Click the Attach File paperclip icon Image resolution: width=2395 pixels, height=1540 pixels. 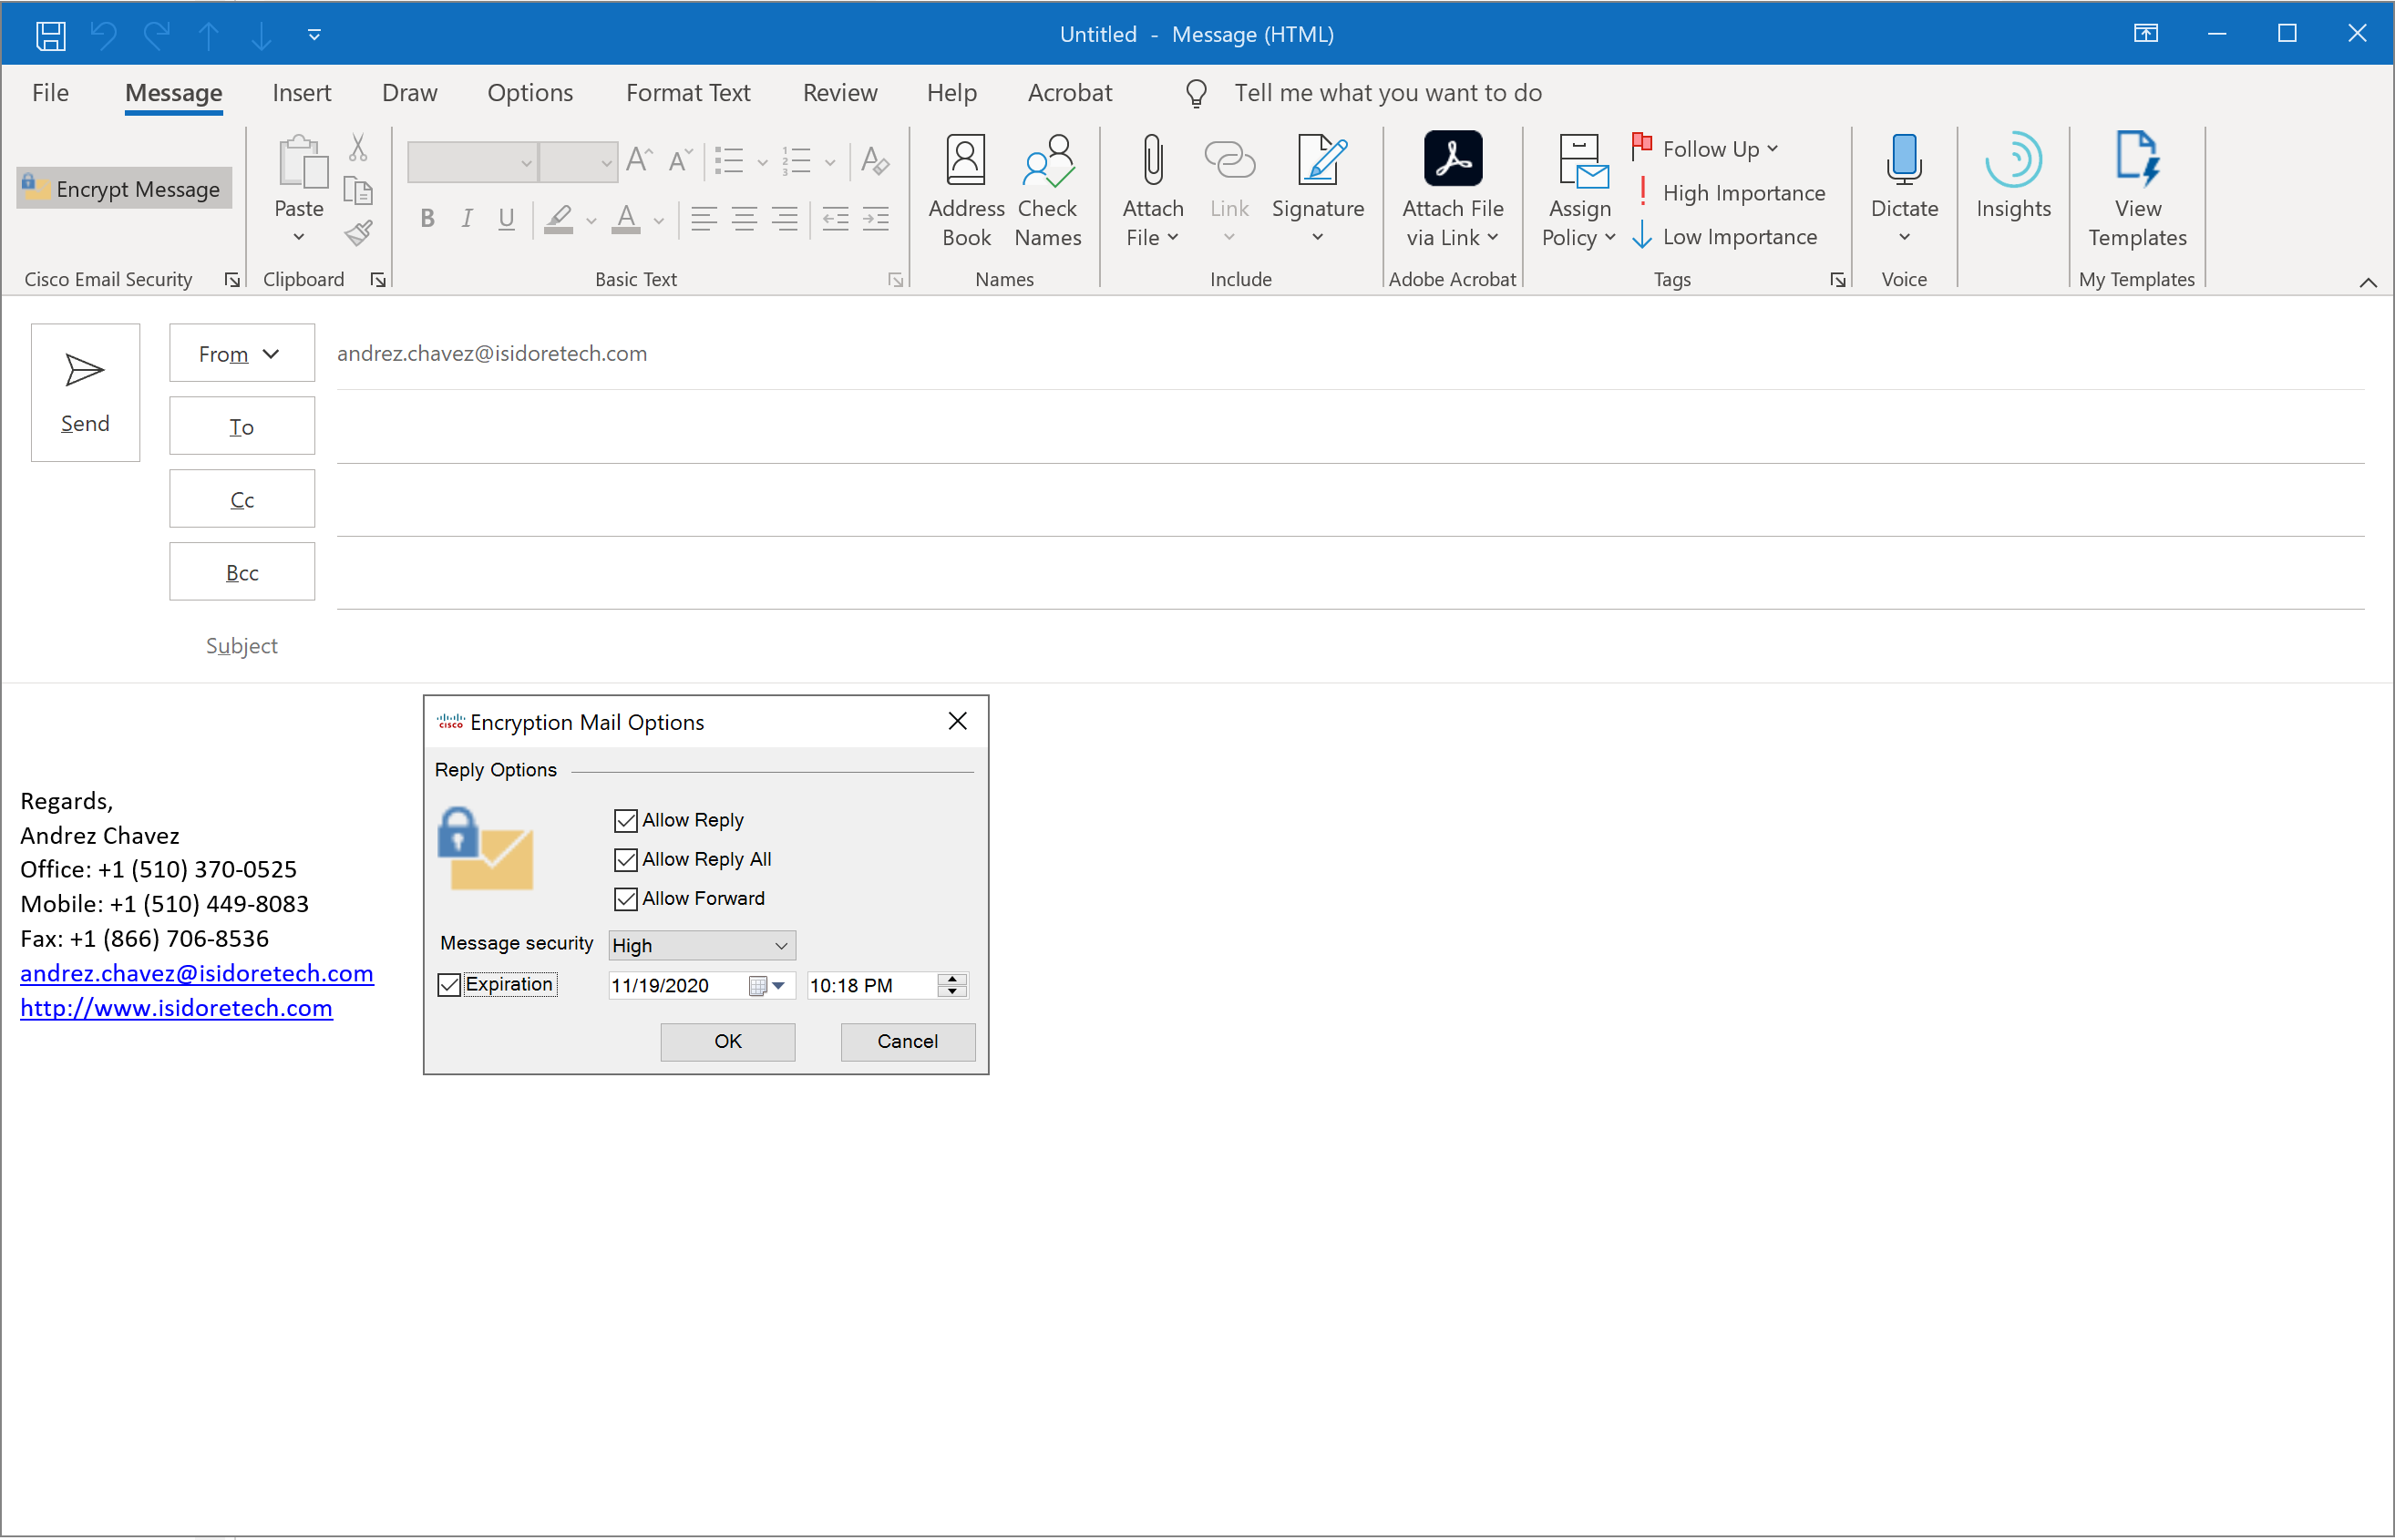(1152, 162)
